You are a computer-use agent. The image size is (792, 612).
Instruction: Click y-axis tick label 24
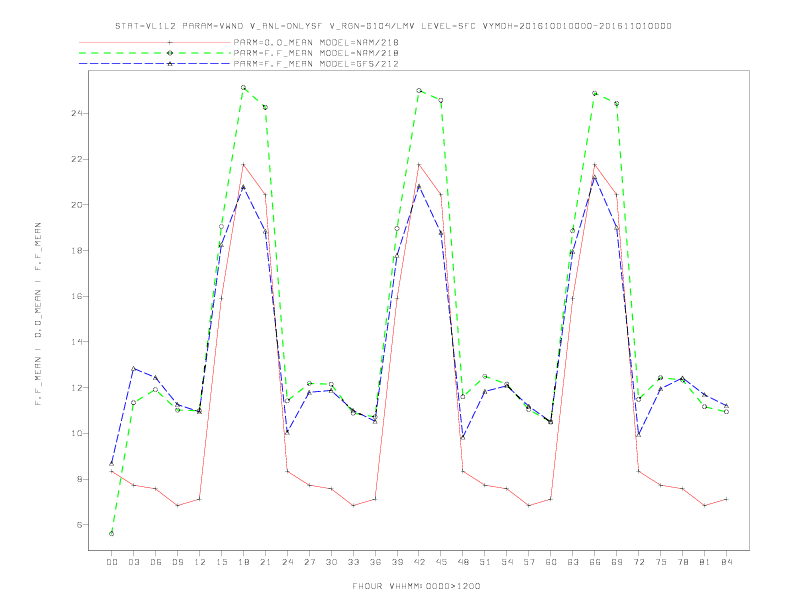(x=77, y=113)
